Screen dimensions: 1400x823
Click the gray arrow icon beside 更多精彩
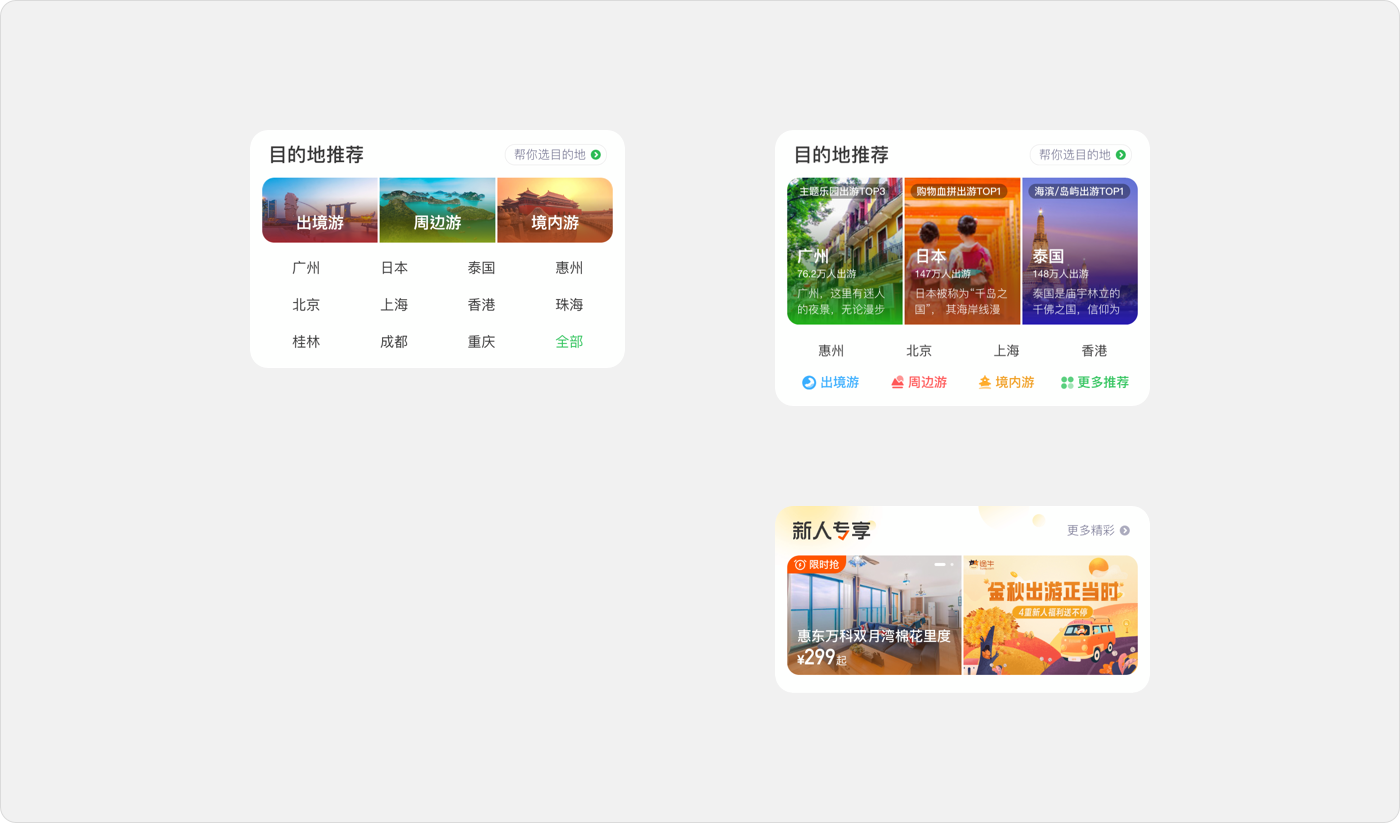pos(1125,531)
